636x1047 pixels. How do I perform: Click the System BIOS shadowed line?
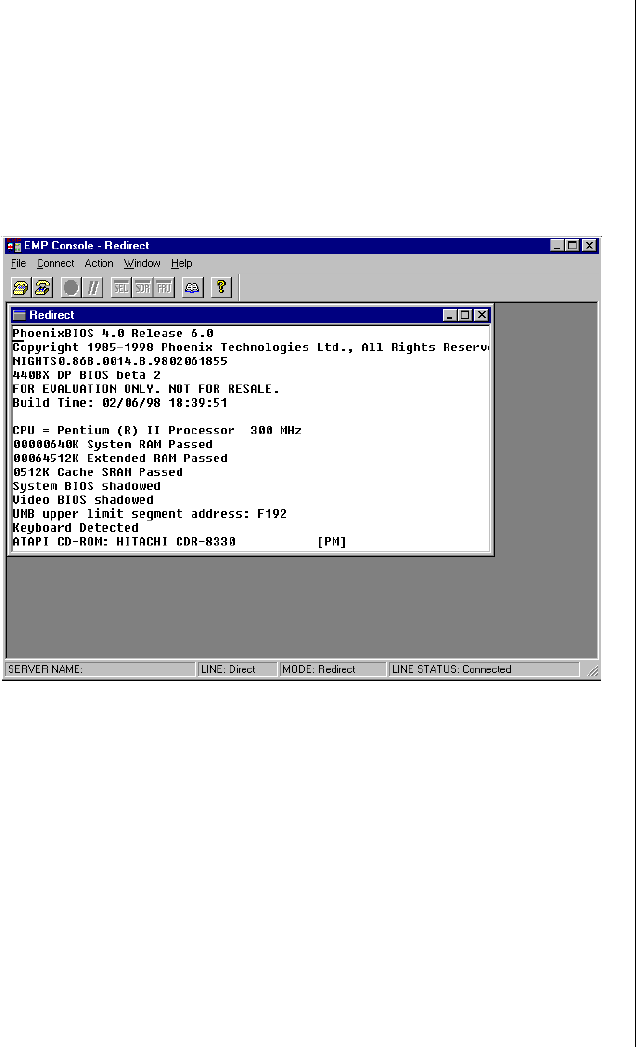87,486
